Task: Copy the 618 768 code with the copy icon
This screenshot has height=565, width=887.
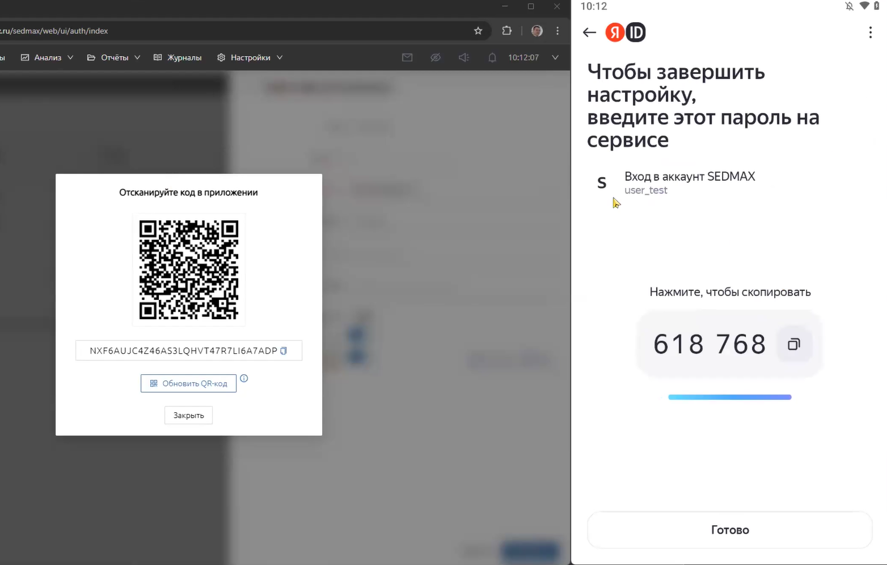Action: [x=794, y=344]
